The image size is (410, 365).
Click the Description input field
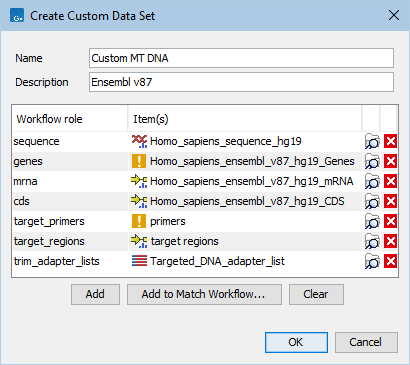pyautogui.click(x=241, y=82)
